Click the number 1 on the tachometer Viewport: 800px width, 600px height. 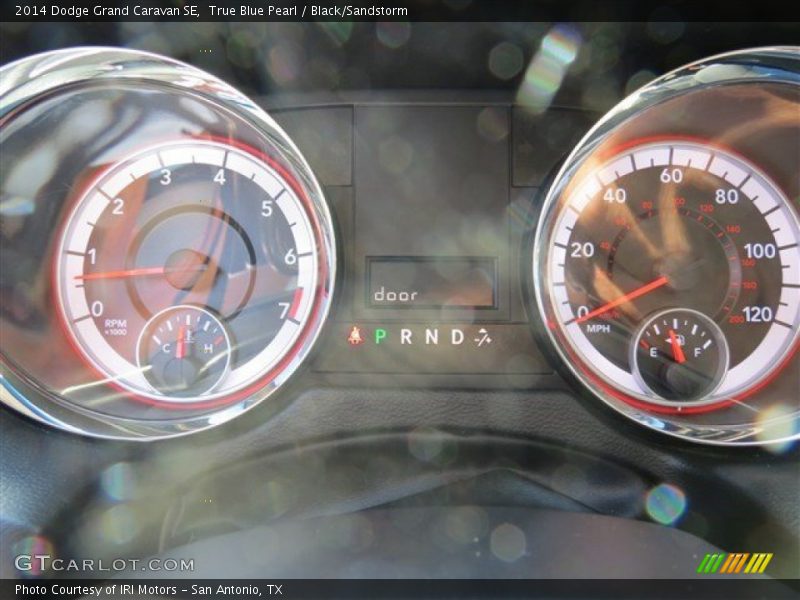pyautogui.click(x=92, y=256)
